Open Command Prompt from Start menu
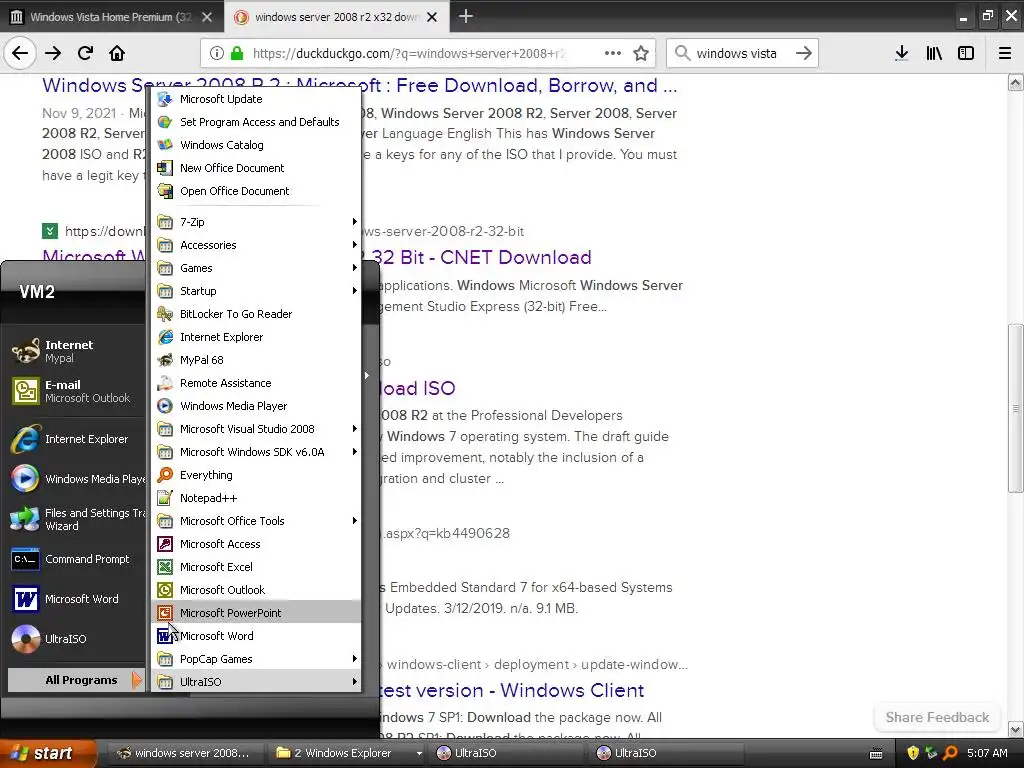 (x=76, y=559)
